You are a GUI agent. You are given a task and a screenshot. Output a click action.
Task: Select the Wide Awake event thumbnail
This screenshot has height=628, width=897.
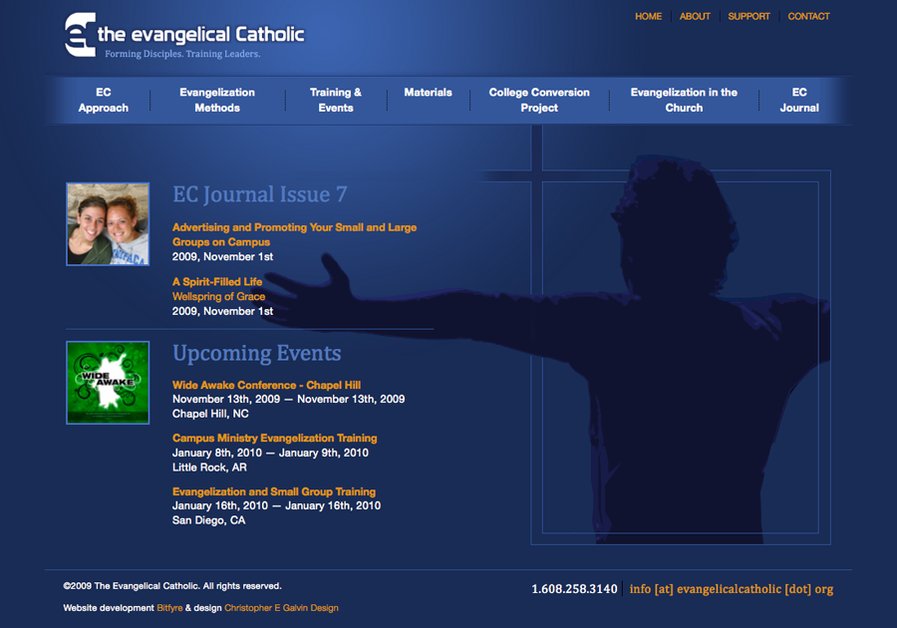107,381
